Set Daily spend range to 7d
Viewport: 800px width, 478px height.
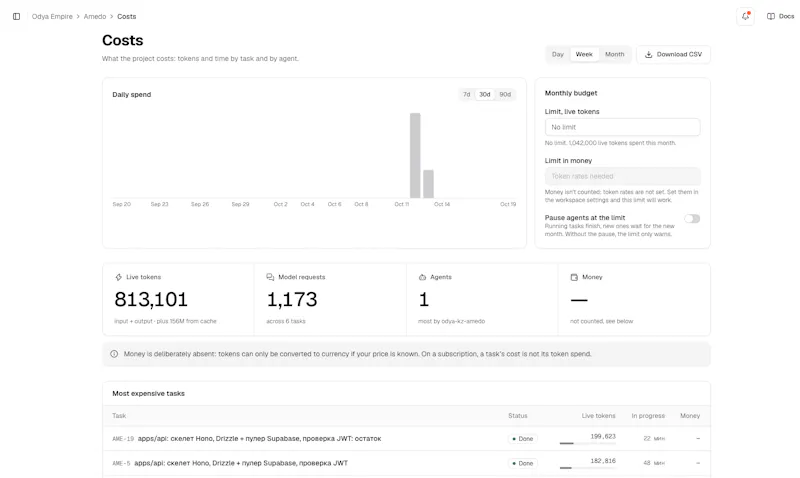click(466, 94)
